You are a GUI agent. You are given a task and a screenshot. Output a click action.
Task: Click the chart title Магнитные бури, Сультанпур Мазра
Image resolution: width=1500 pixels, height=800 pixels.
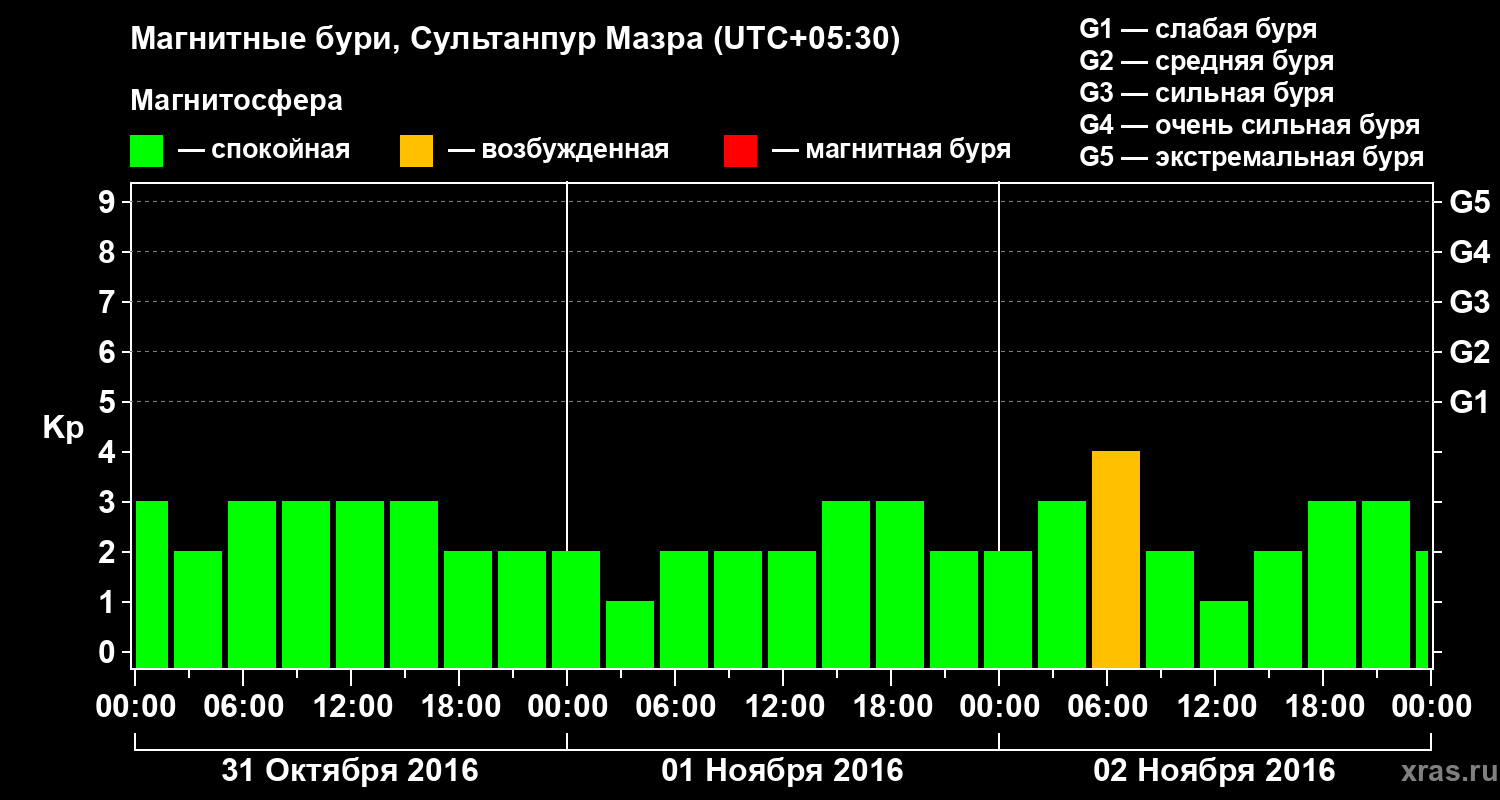(515, 40)
